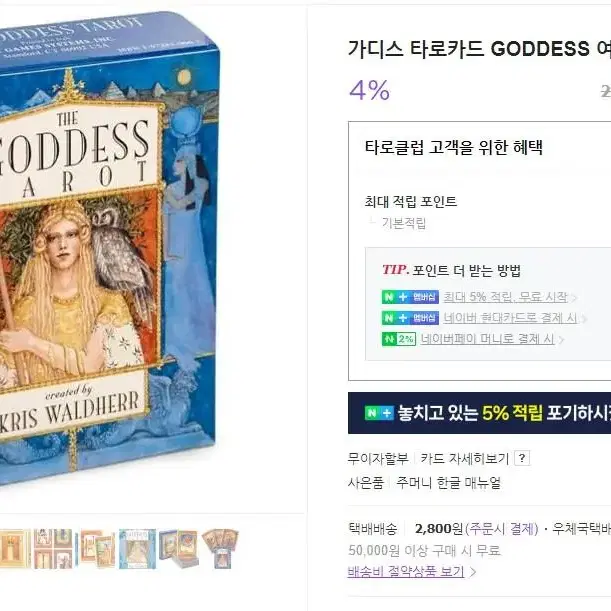This screenshot has height=611, width=611.
Task: Open the 네이버 현대카드로 결제 시 link
Action: (510, 318)
